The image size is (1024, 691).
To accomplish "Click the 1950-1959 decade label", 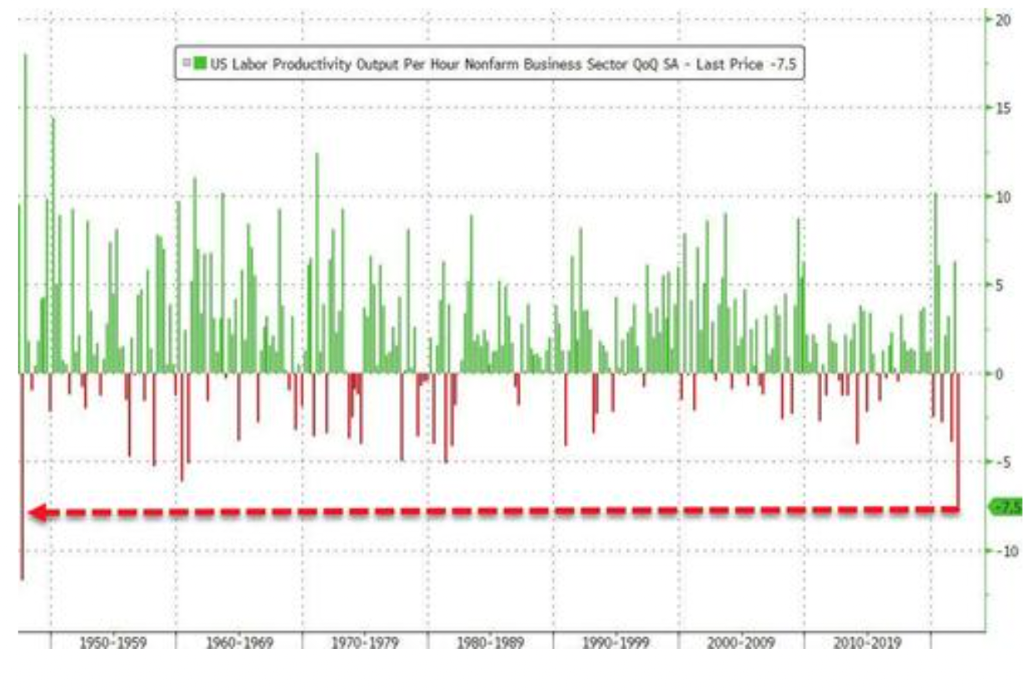I will [x=113, y=643].
